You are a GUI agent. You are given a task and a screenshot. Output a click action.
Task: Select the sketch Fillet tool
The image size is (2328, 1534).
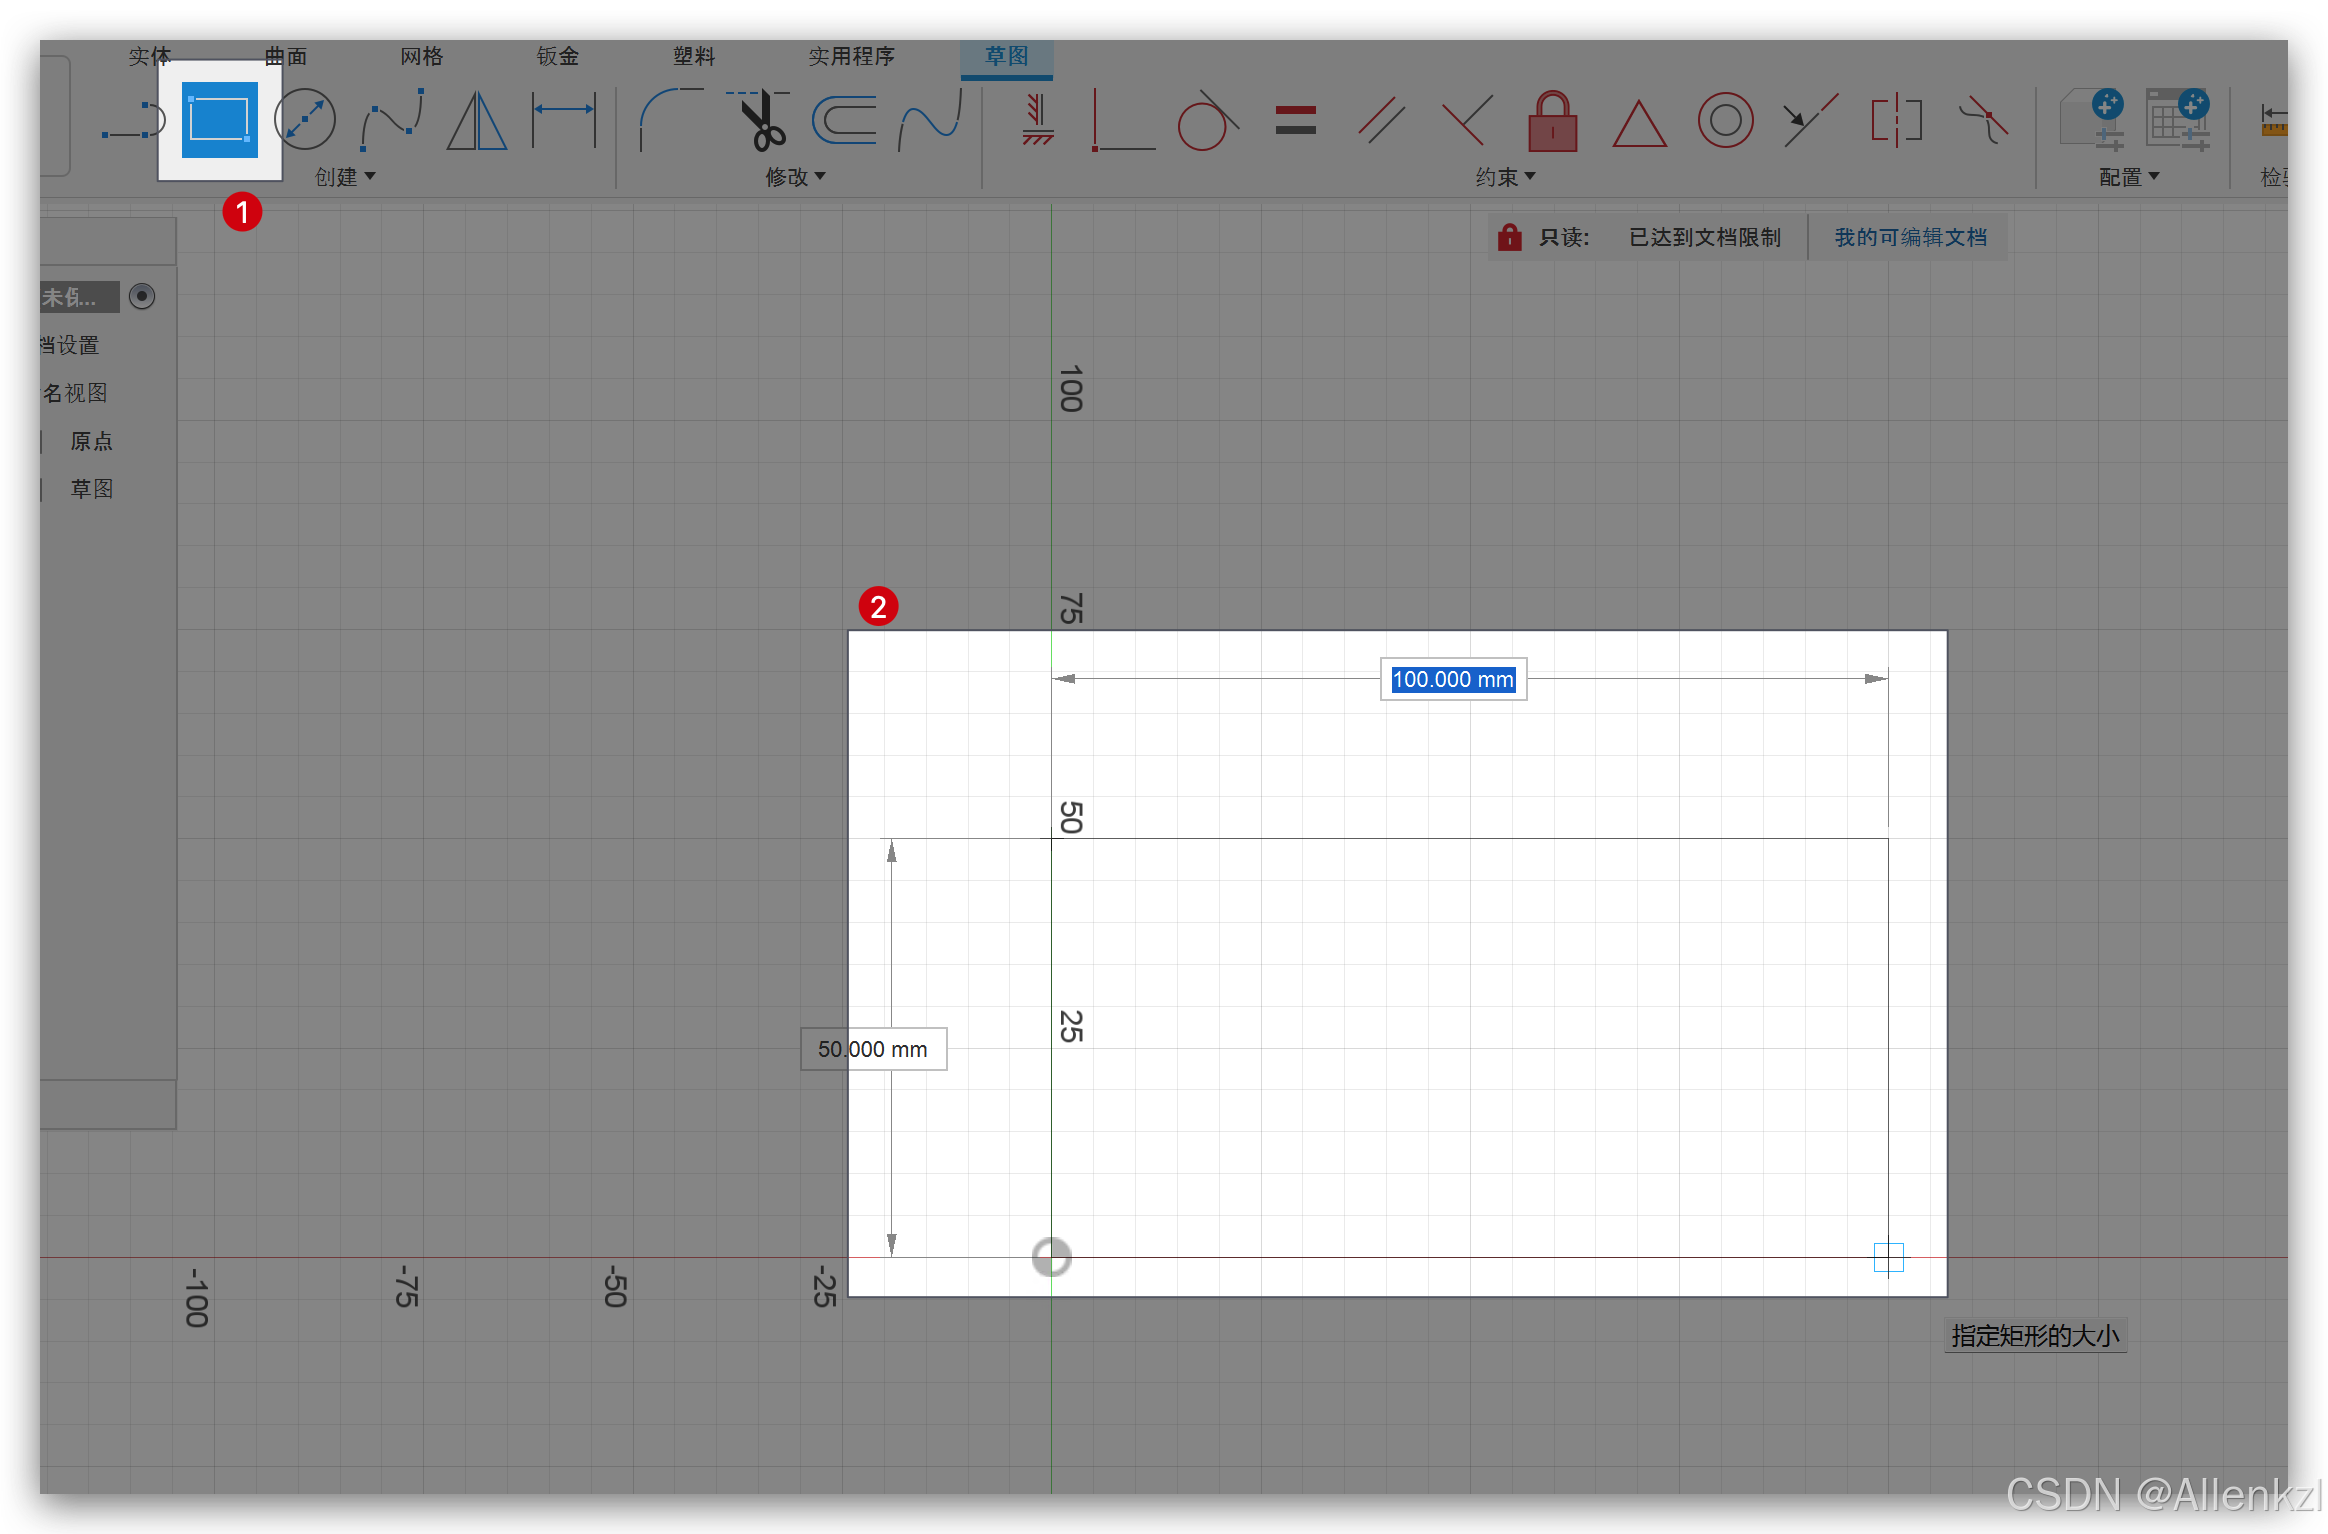[x=670, y=120]
